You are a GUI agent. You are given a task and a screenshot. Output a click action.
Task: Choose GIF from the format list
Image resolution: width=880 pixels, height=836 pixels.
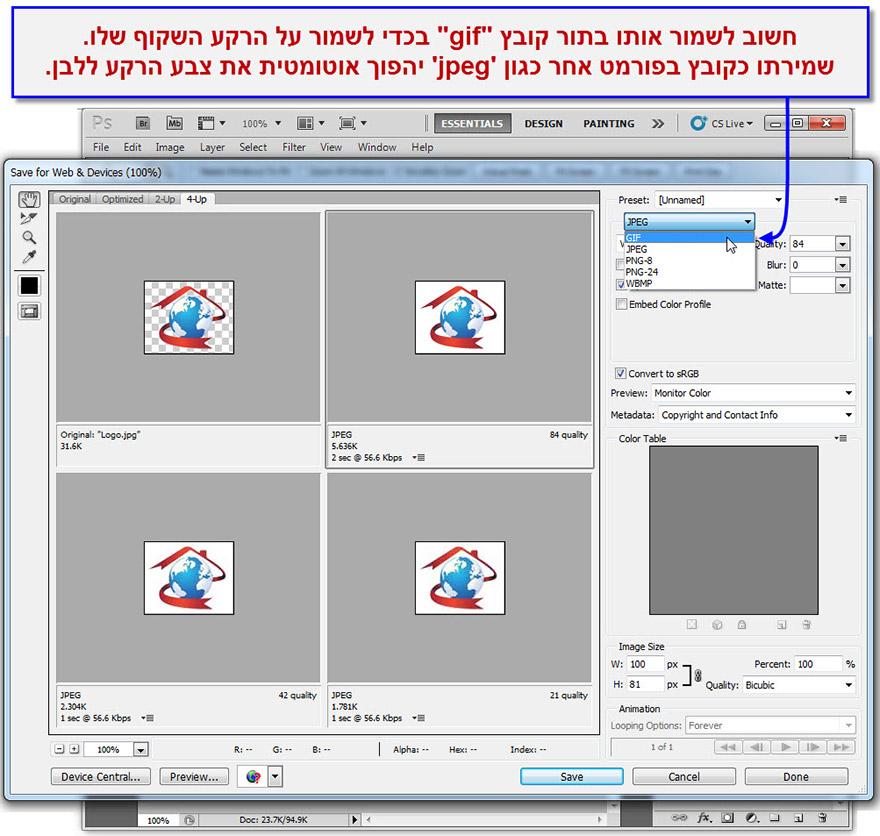689,237
